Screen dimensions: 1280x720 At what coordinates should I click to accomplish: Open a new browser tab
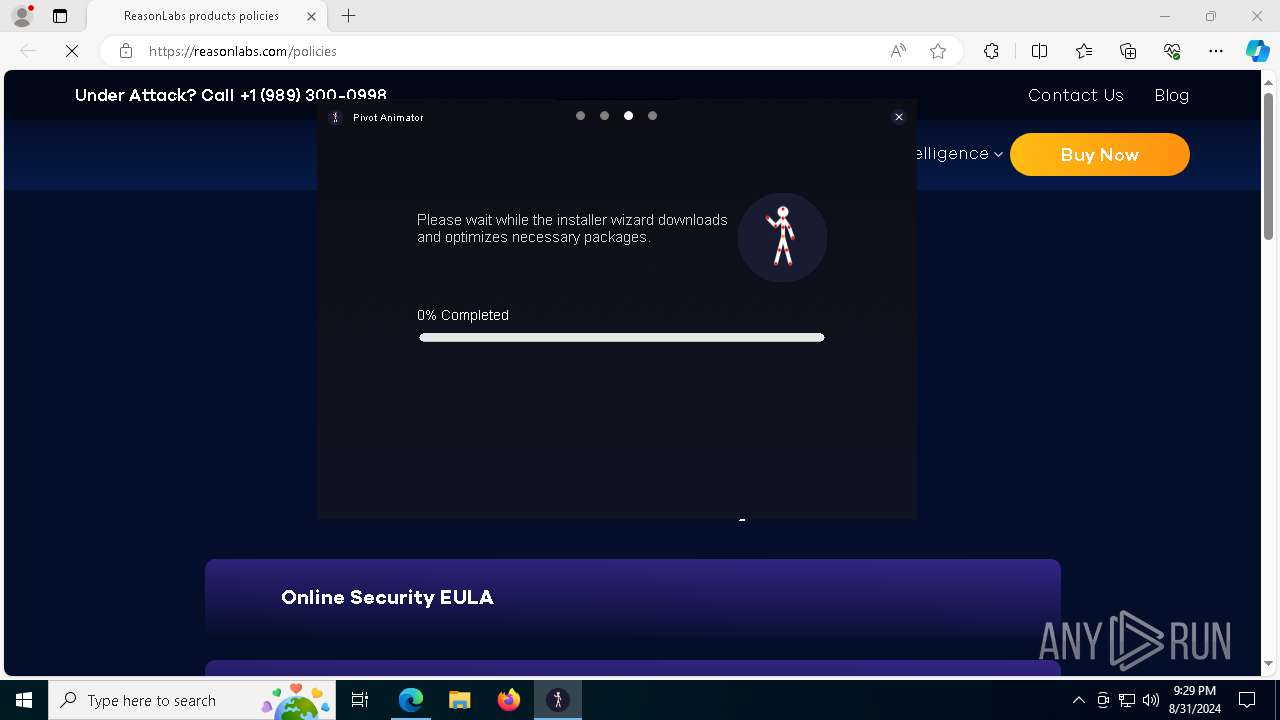pos(348,16)
